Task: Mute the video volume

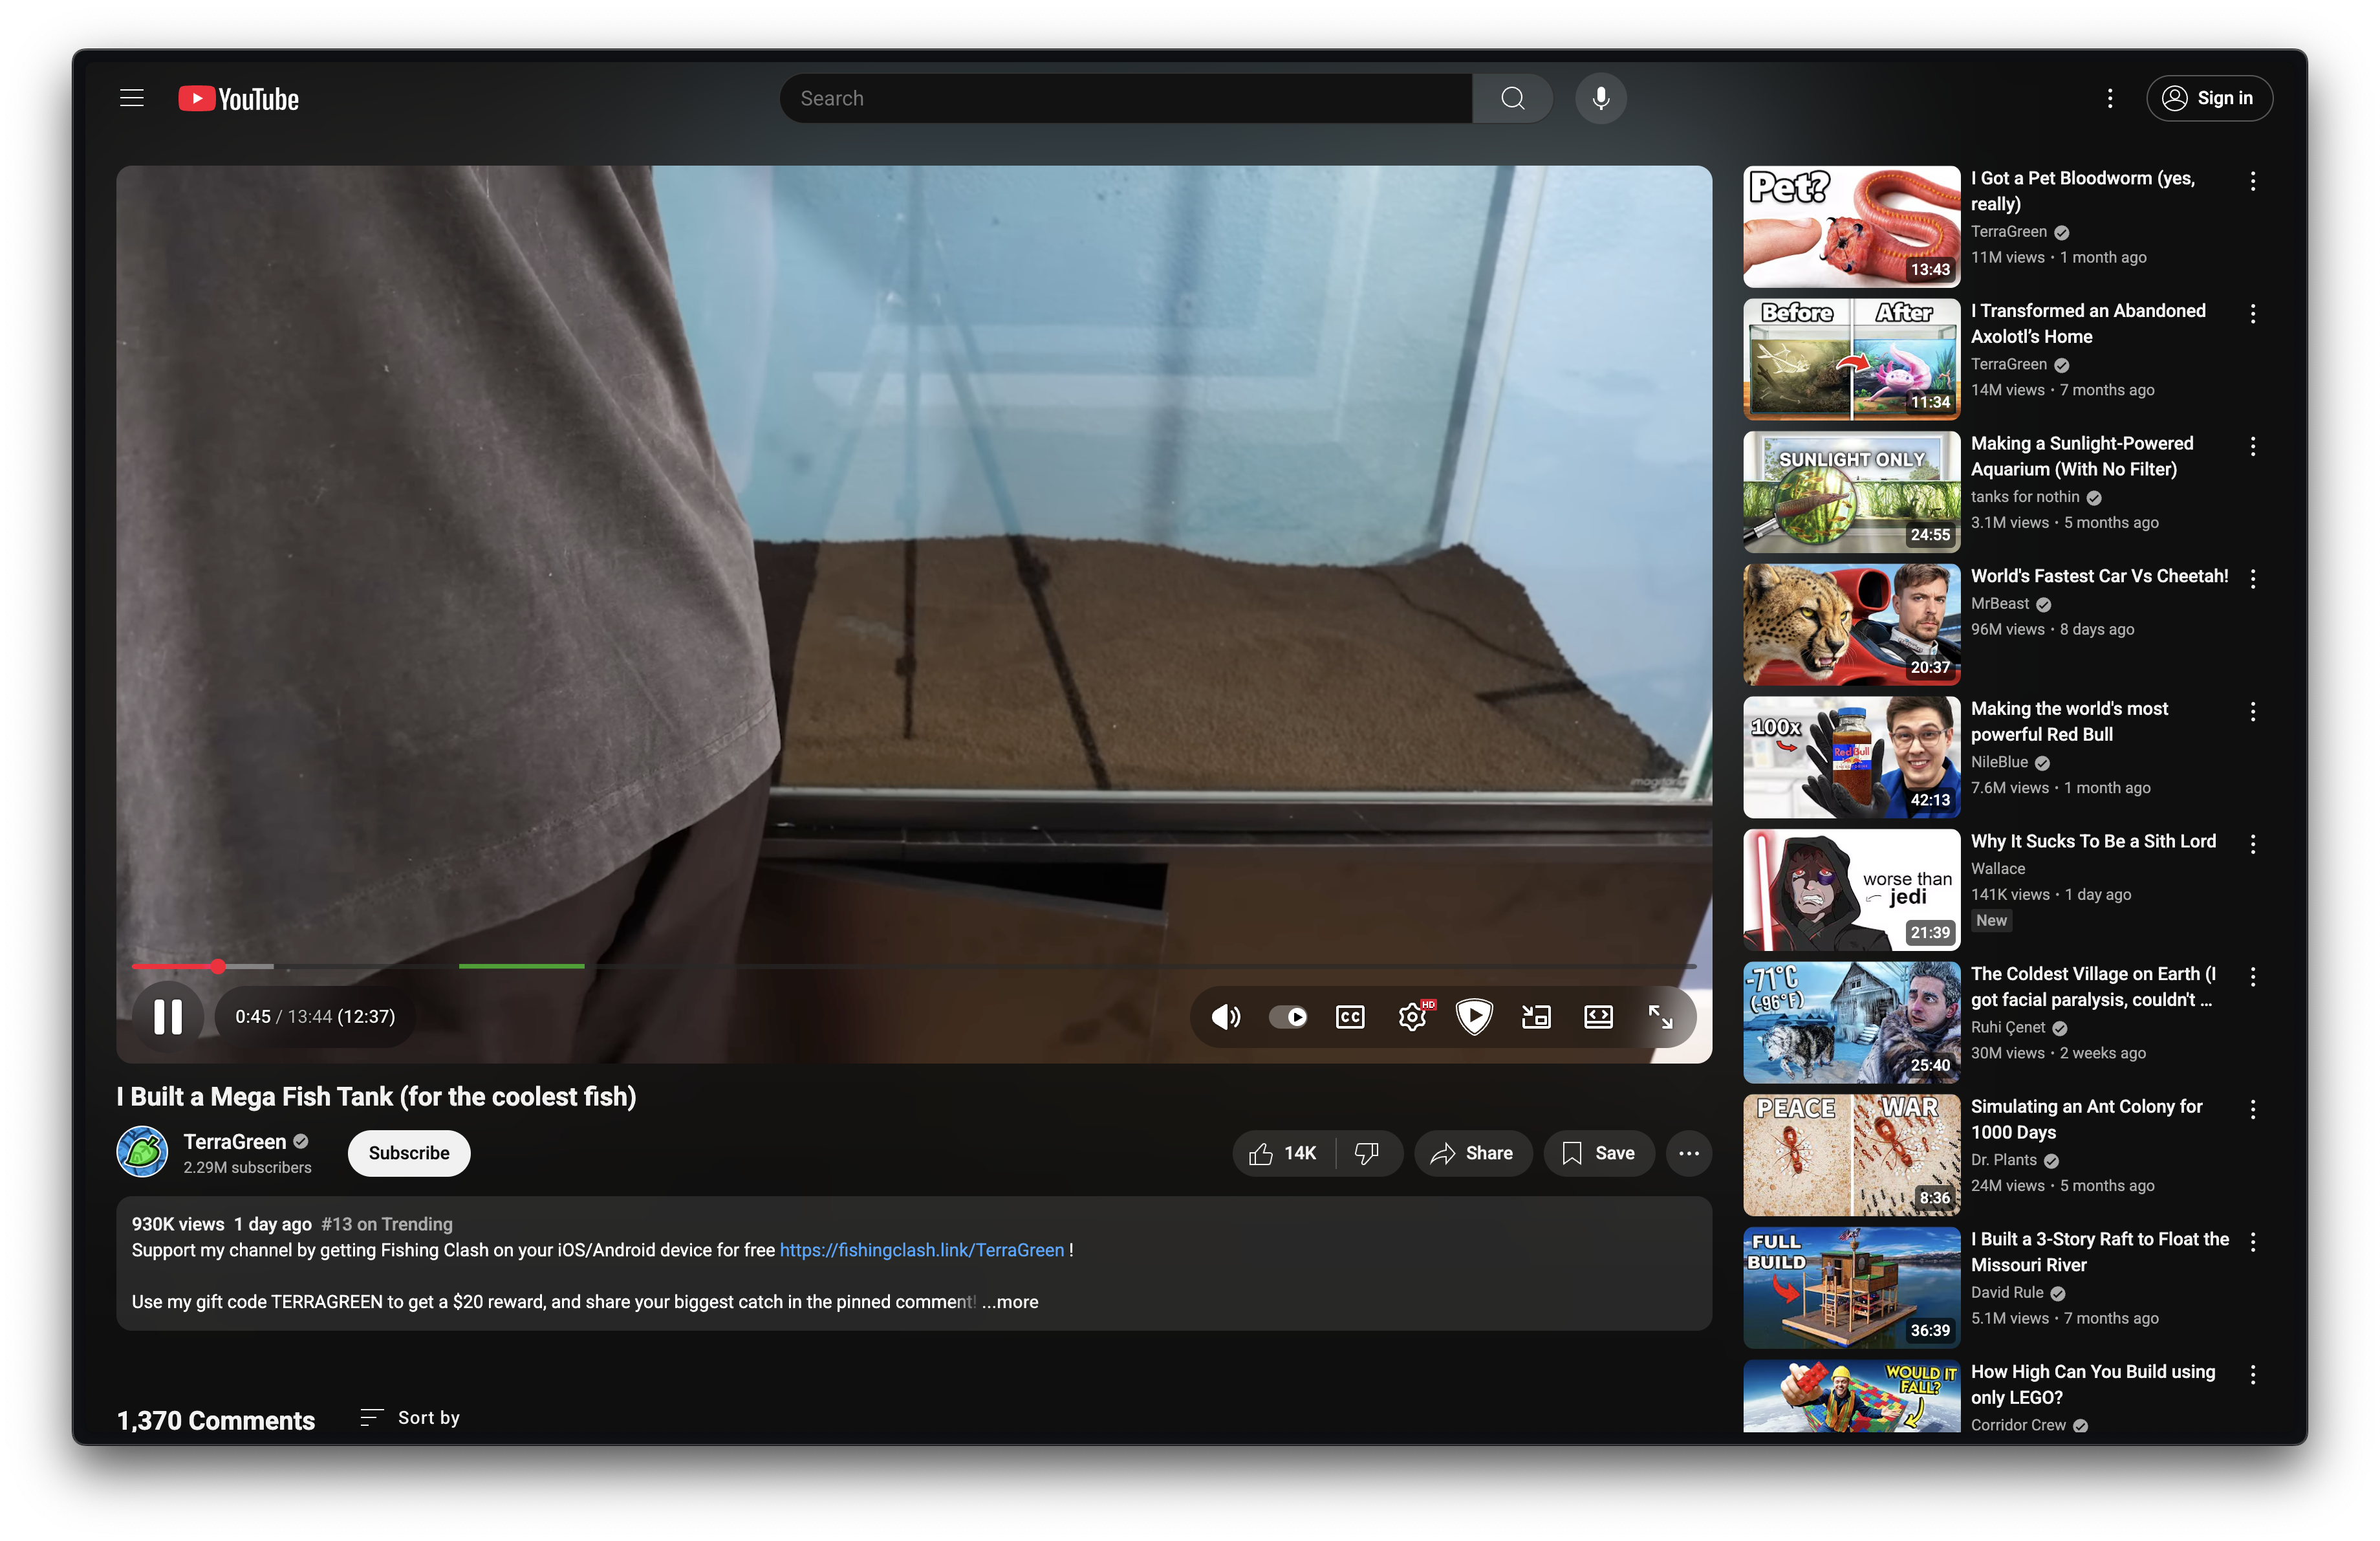Action: click(x=1225, y=1017)
